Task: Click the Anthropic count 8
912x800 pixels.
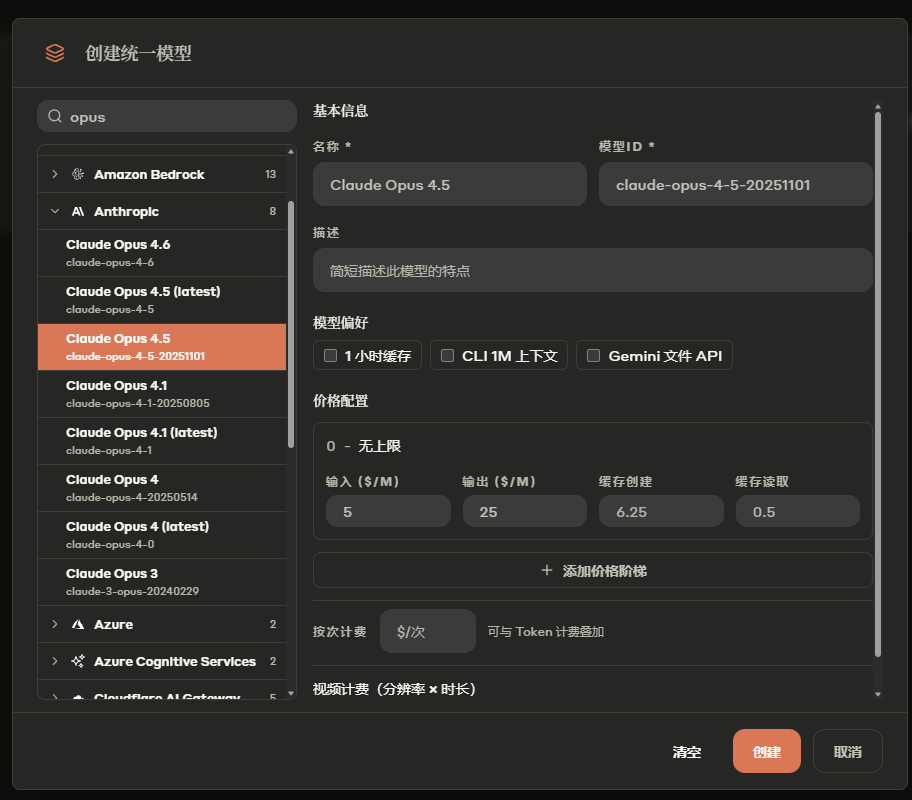Action: tap(273, 211)
